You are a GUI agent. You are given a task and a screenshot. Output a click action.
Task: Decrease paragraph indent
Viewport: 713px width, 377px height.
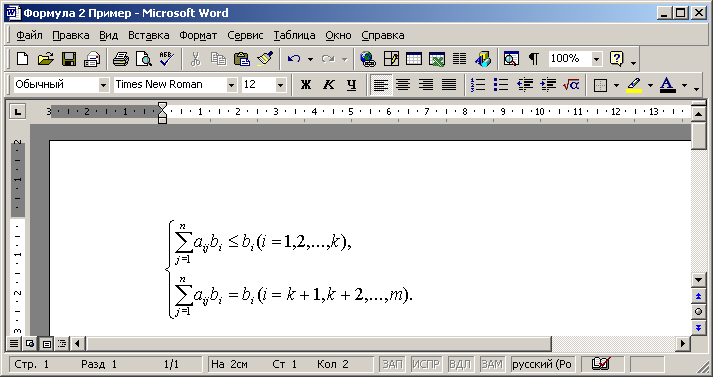pos(525,85)
